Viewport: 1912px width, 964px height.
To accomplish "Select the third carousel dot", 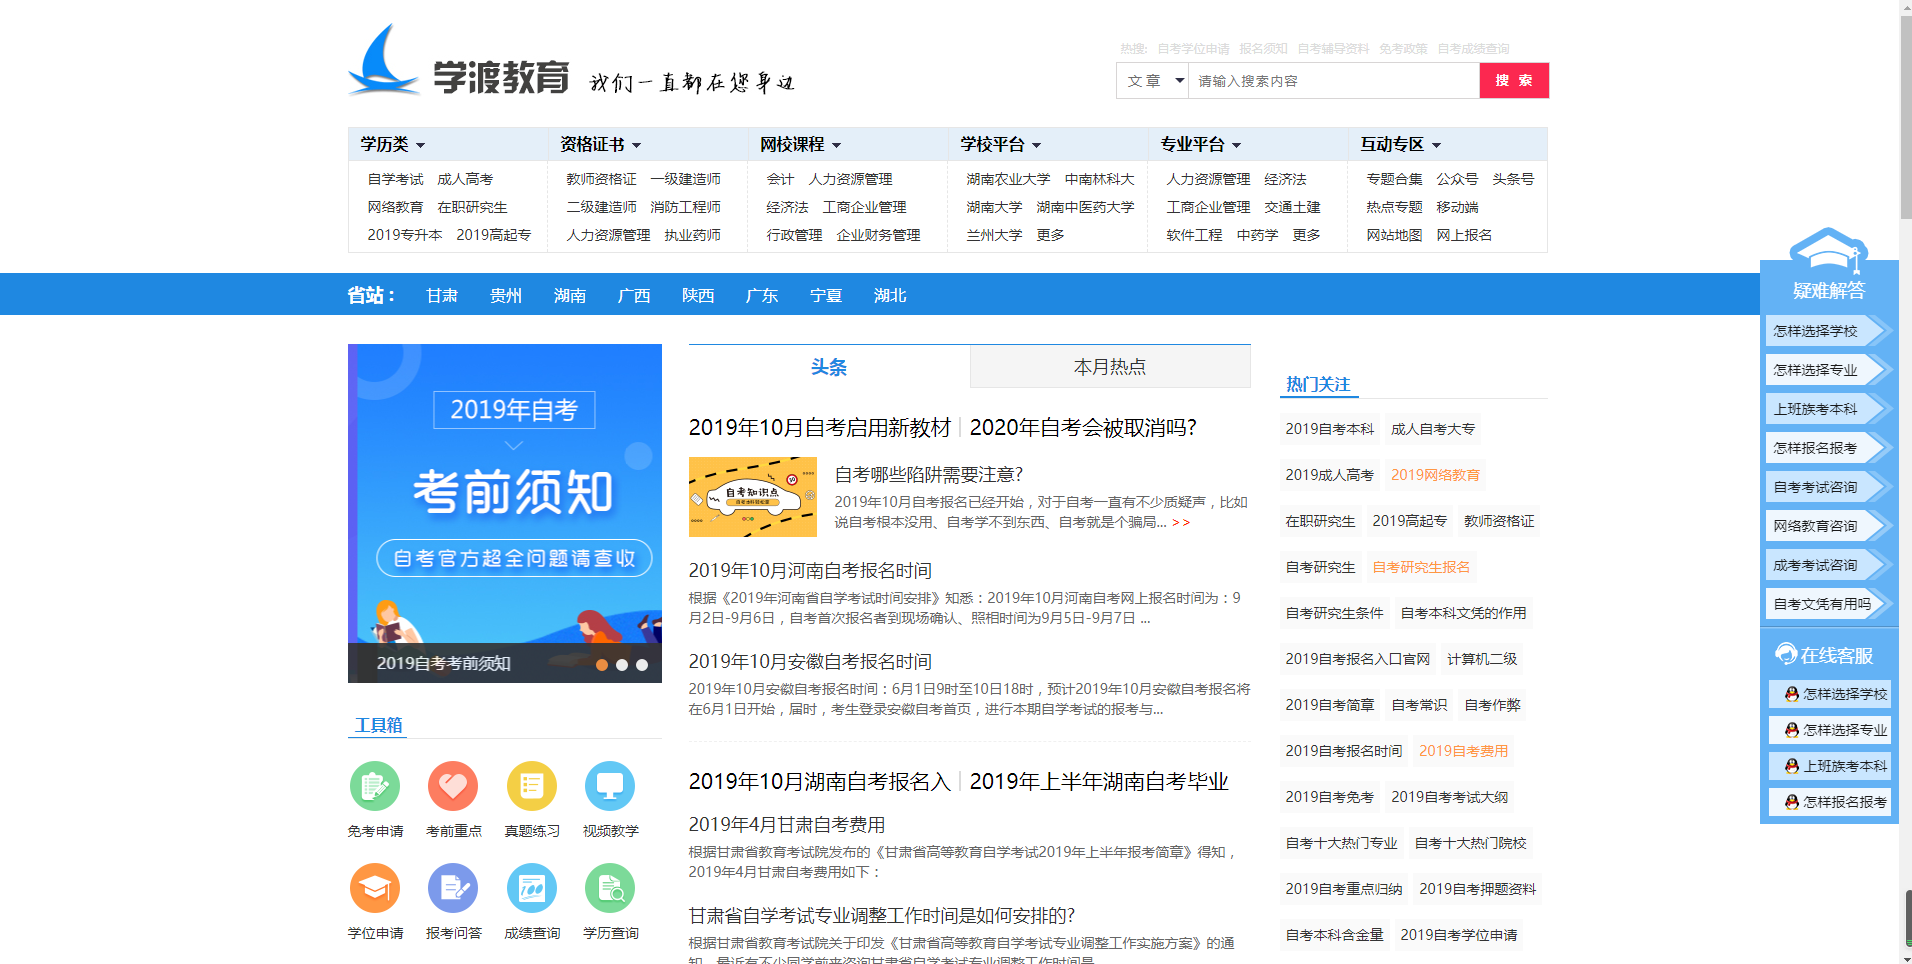I will coord(642,665).
